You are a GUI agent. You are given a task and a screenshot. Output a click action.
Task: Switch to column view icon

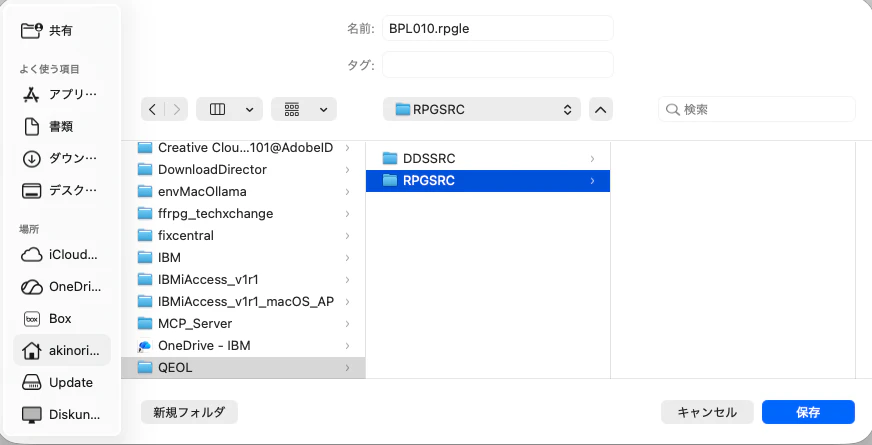[x=217, y=109]
